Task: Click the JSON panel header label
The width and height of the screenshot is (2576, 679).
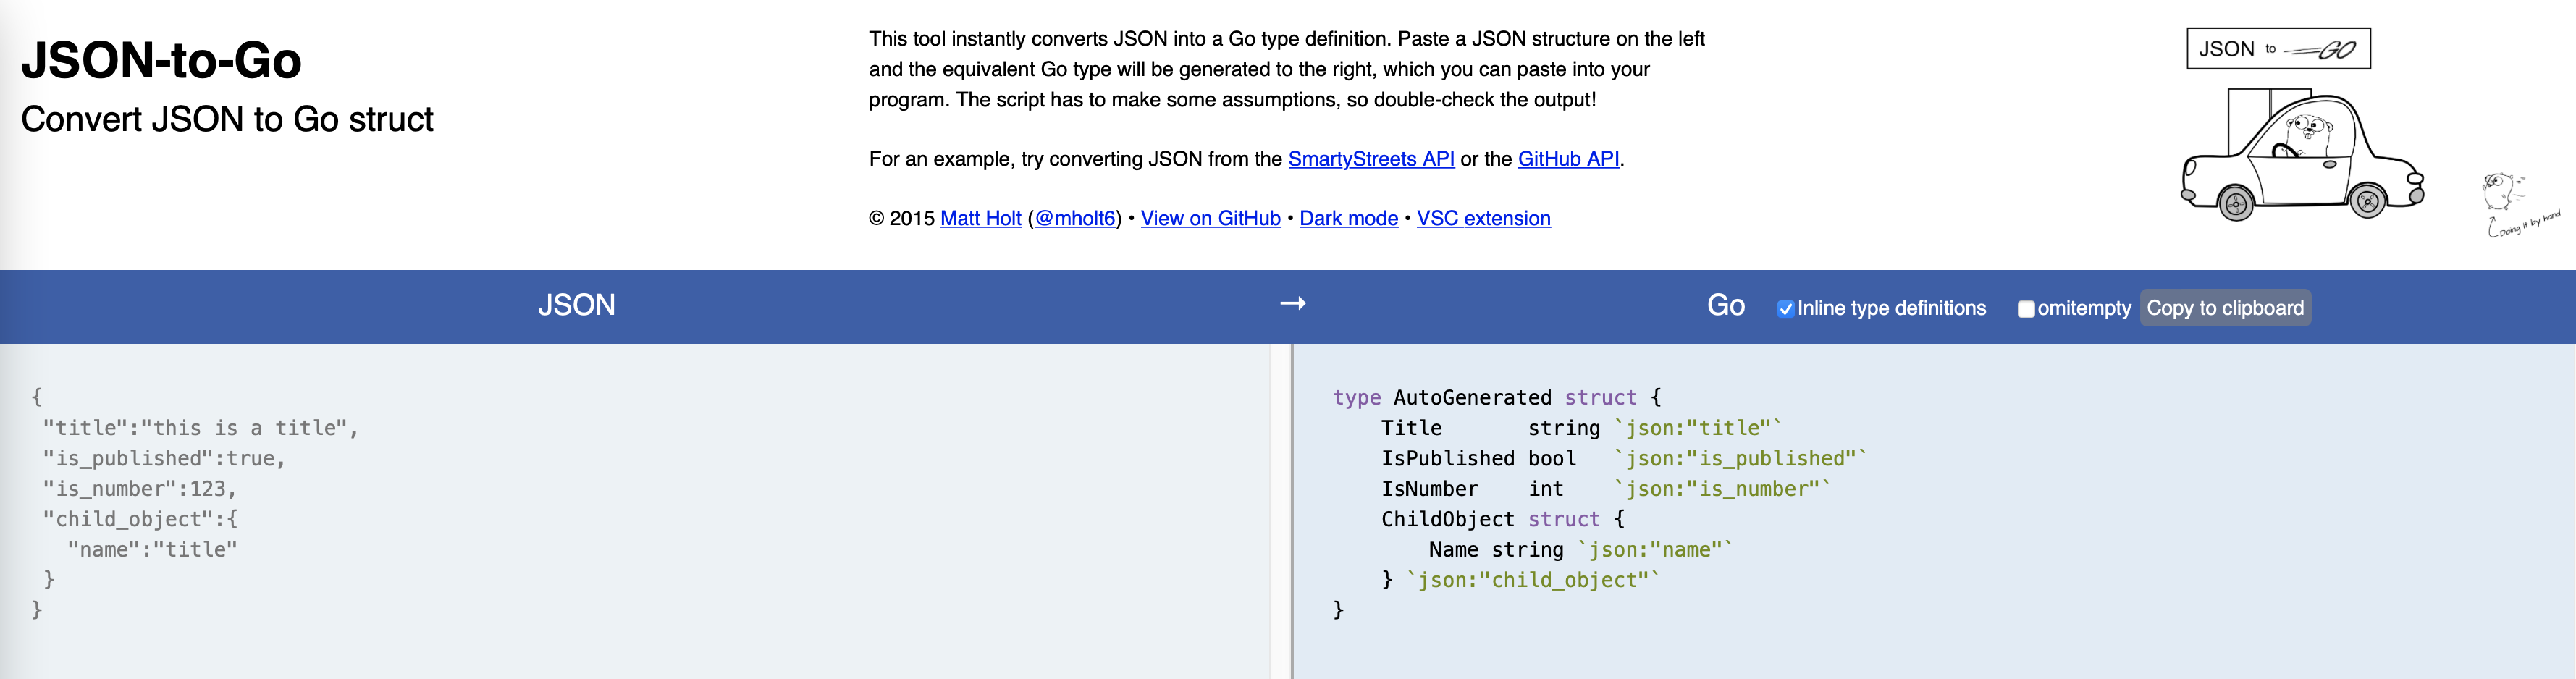Action: point(576,305)
